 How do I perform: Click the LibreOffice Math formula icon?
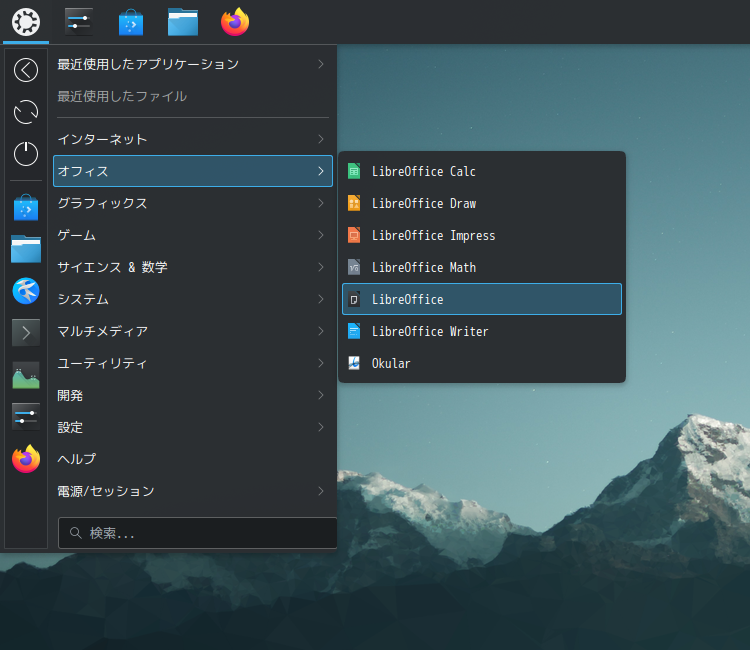pyautogui.click(x=354, y=267)
